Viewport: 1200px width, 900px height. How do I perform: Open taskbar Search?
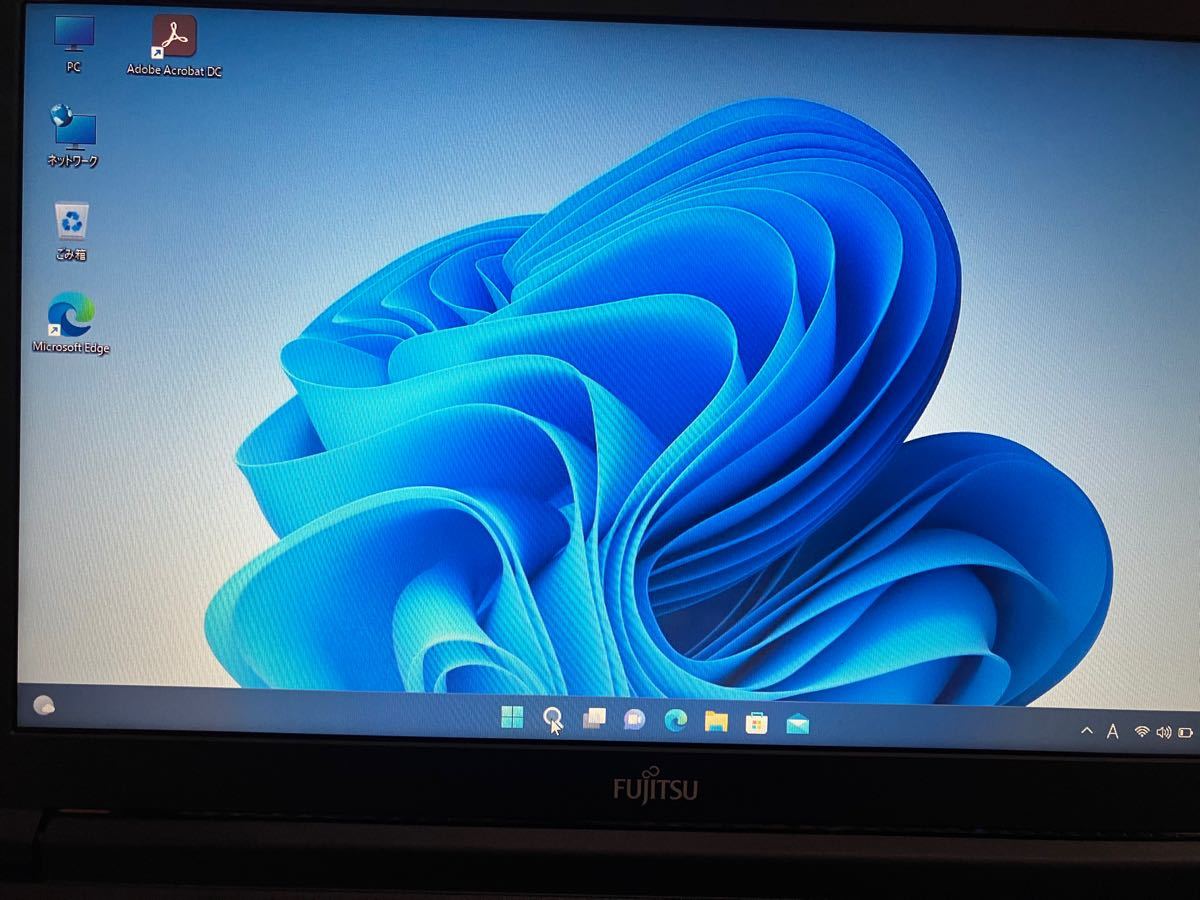click(552, 717)
